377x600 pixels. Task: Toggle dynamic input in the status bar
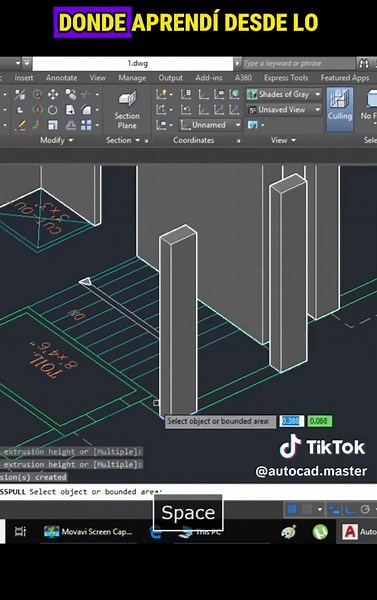pyautogui.click(x=335, y=509)
